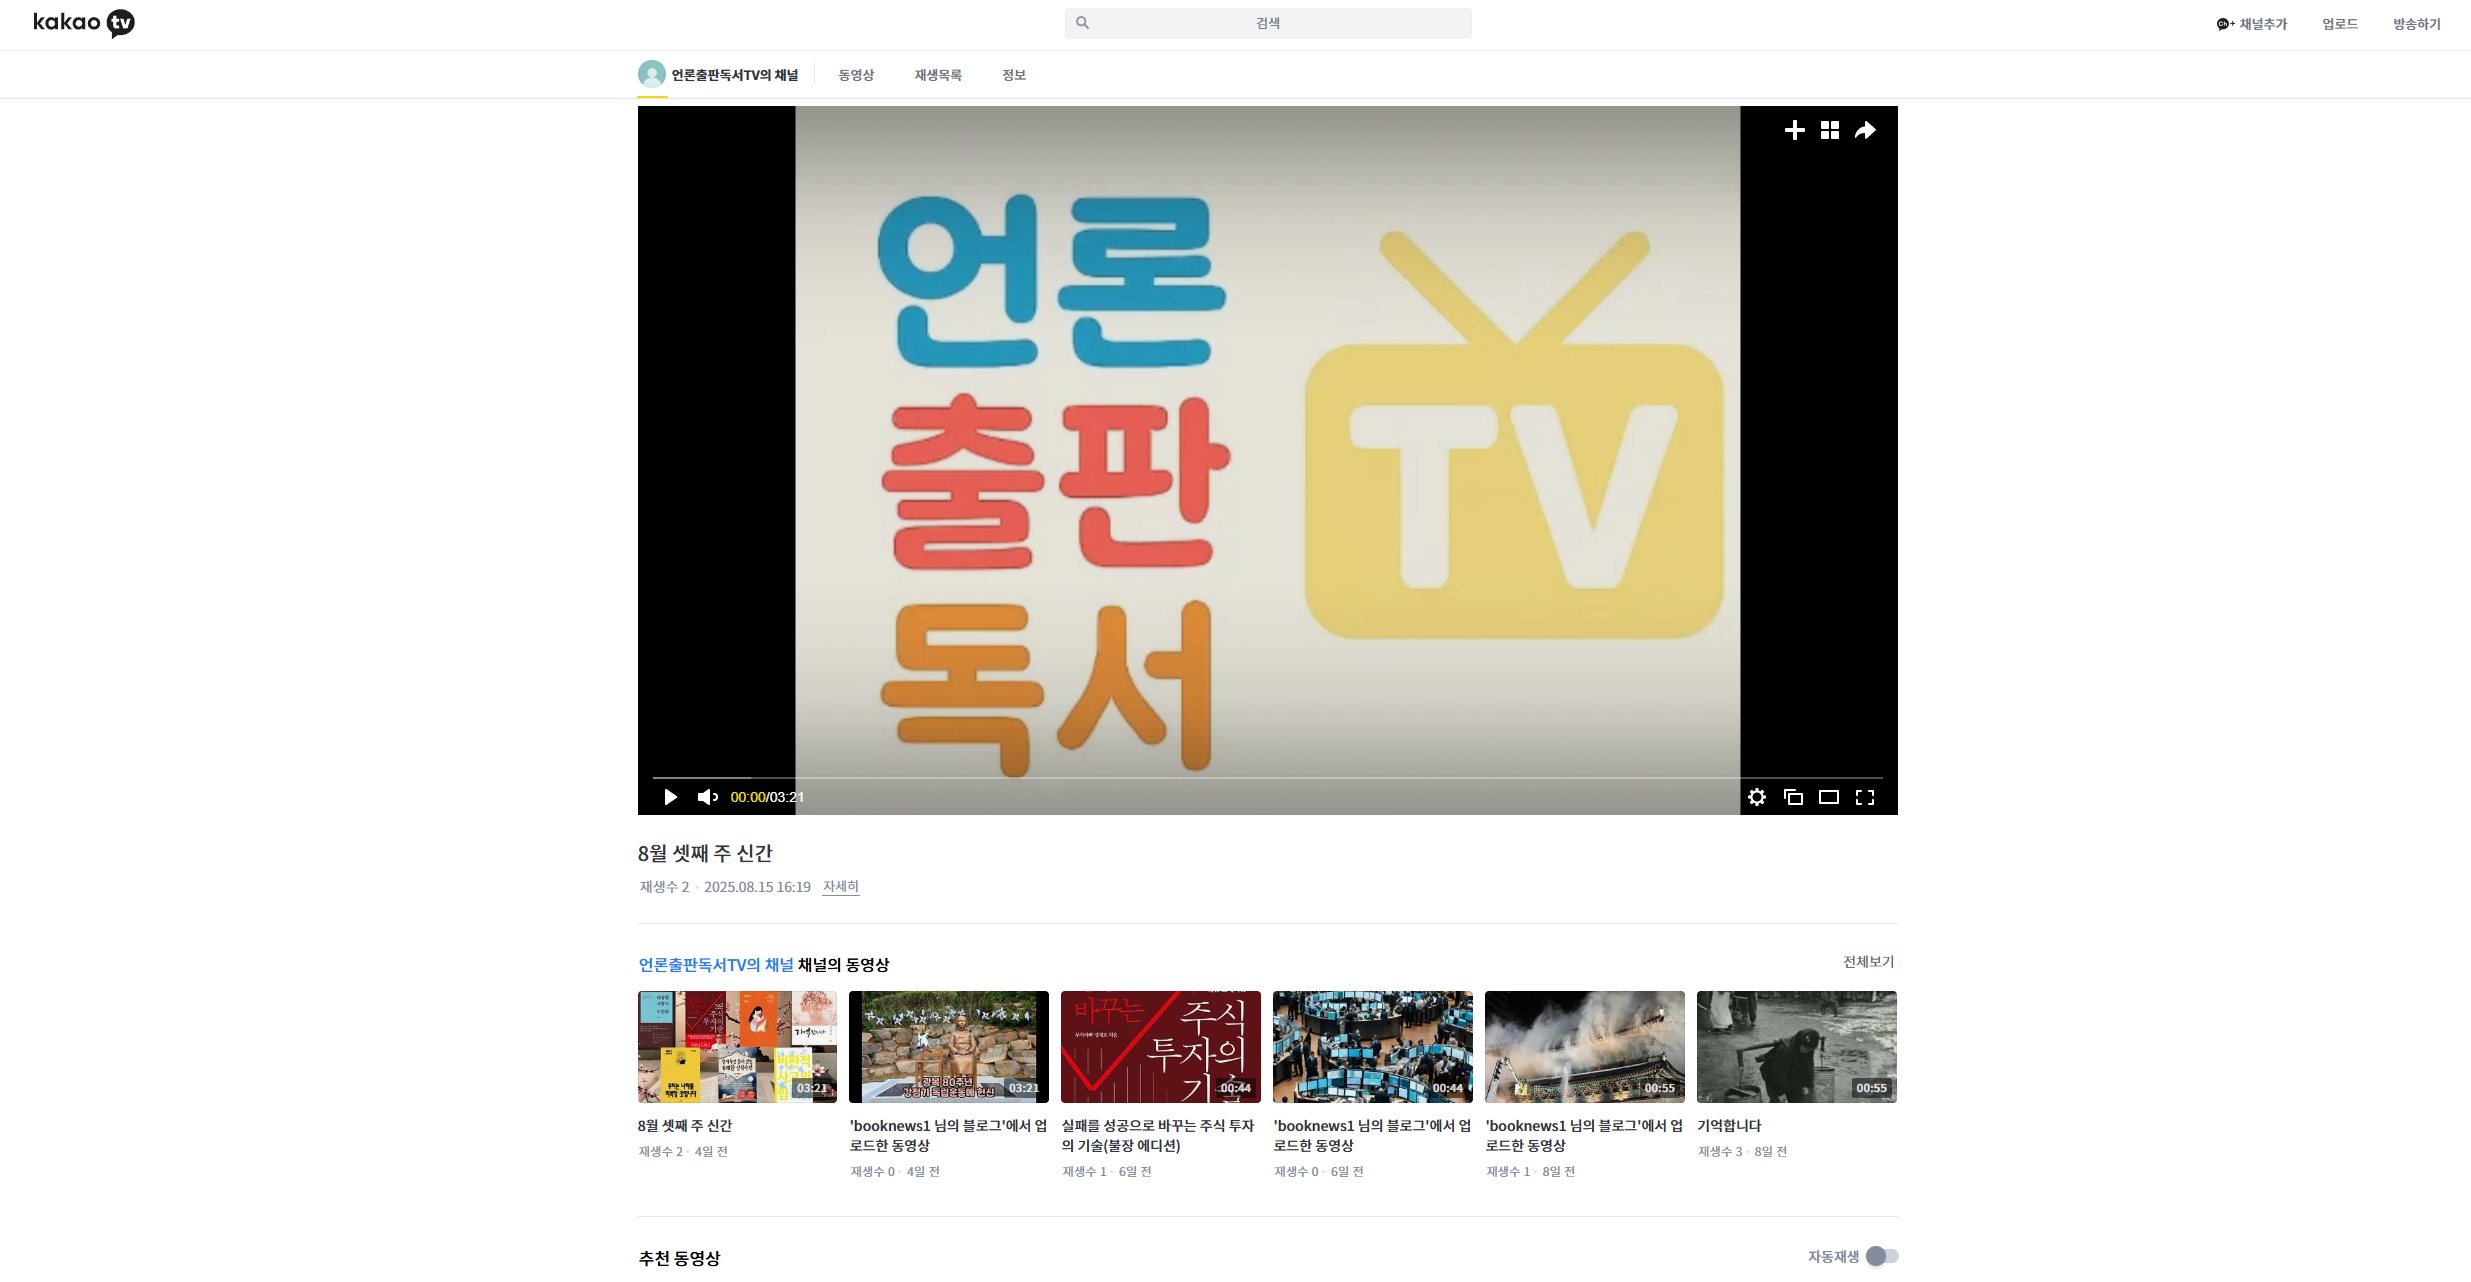This screenshot has width=2471, height=1282.
Task: Switch to theater mode view
Action: [1829, 797]
